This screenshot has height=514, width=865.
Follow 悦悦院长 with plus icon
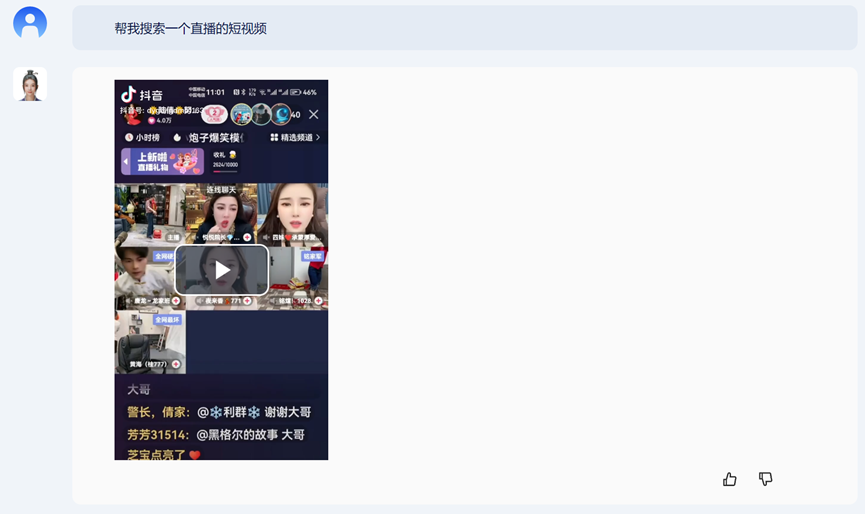247,238
